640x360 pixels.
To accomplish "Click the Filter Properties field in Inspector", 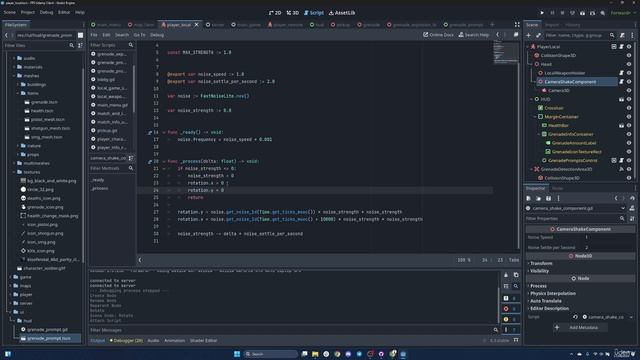I will coord(576,219).
